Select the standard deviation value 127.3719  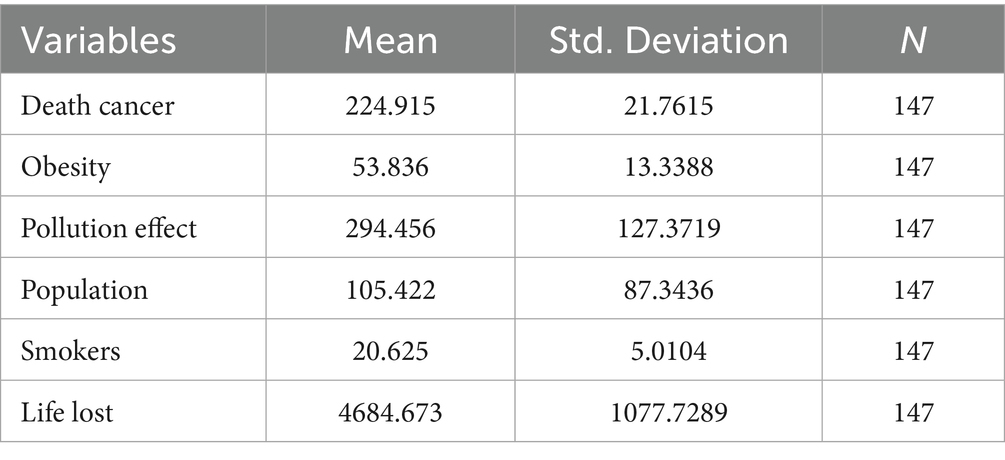coord(668,228)
